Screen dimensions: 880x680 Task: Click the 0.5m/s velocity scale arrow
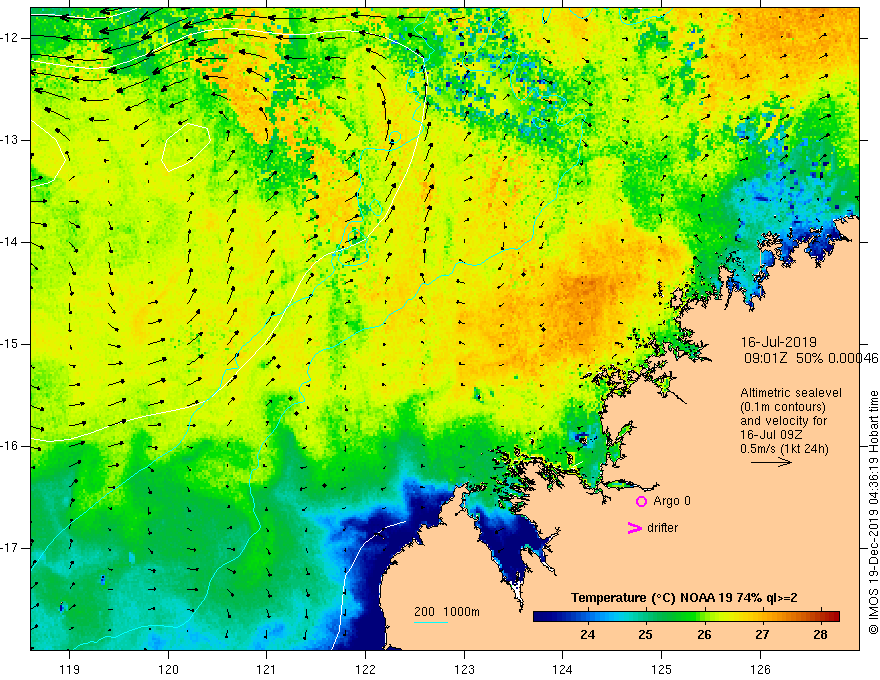click(x=771, y=462)
